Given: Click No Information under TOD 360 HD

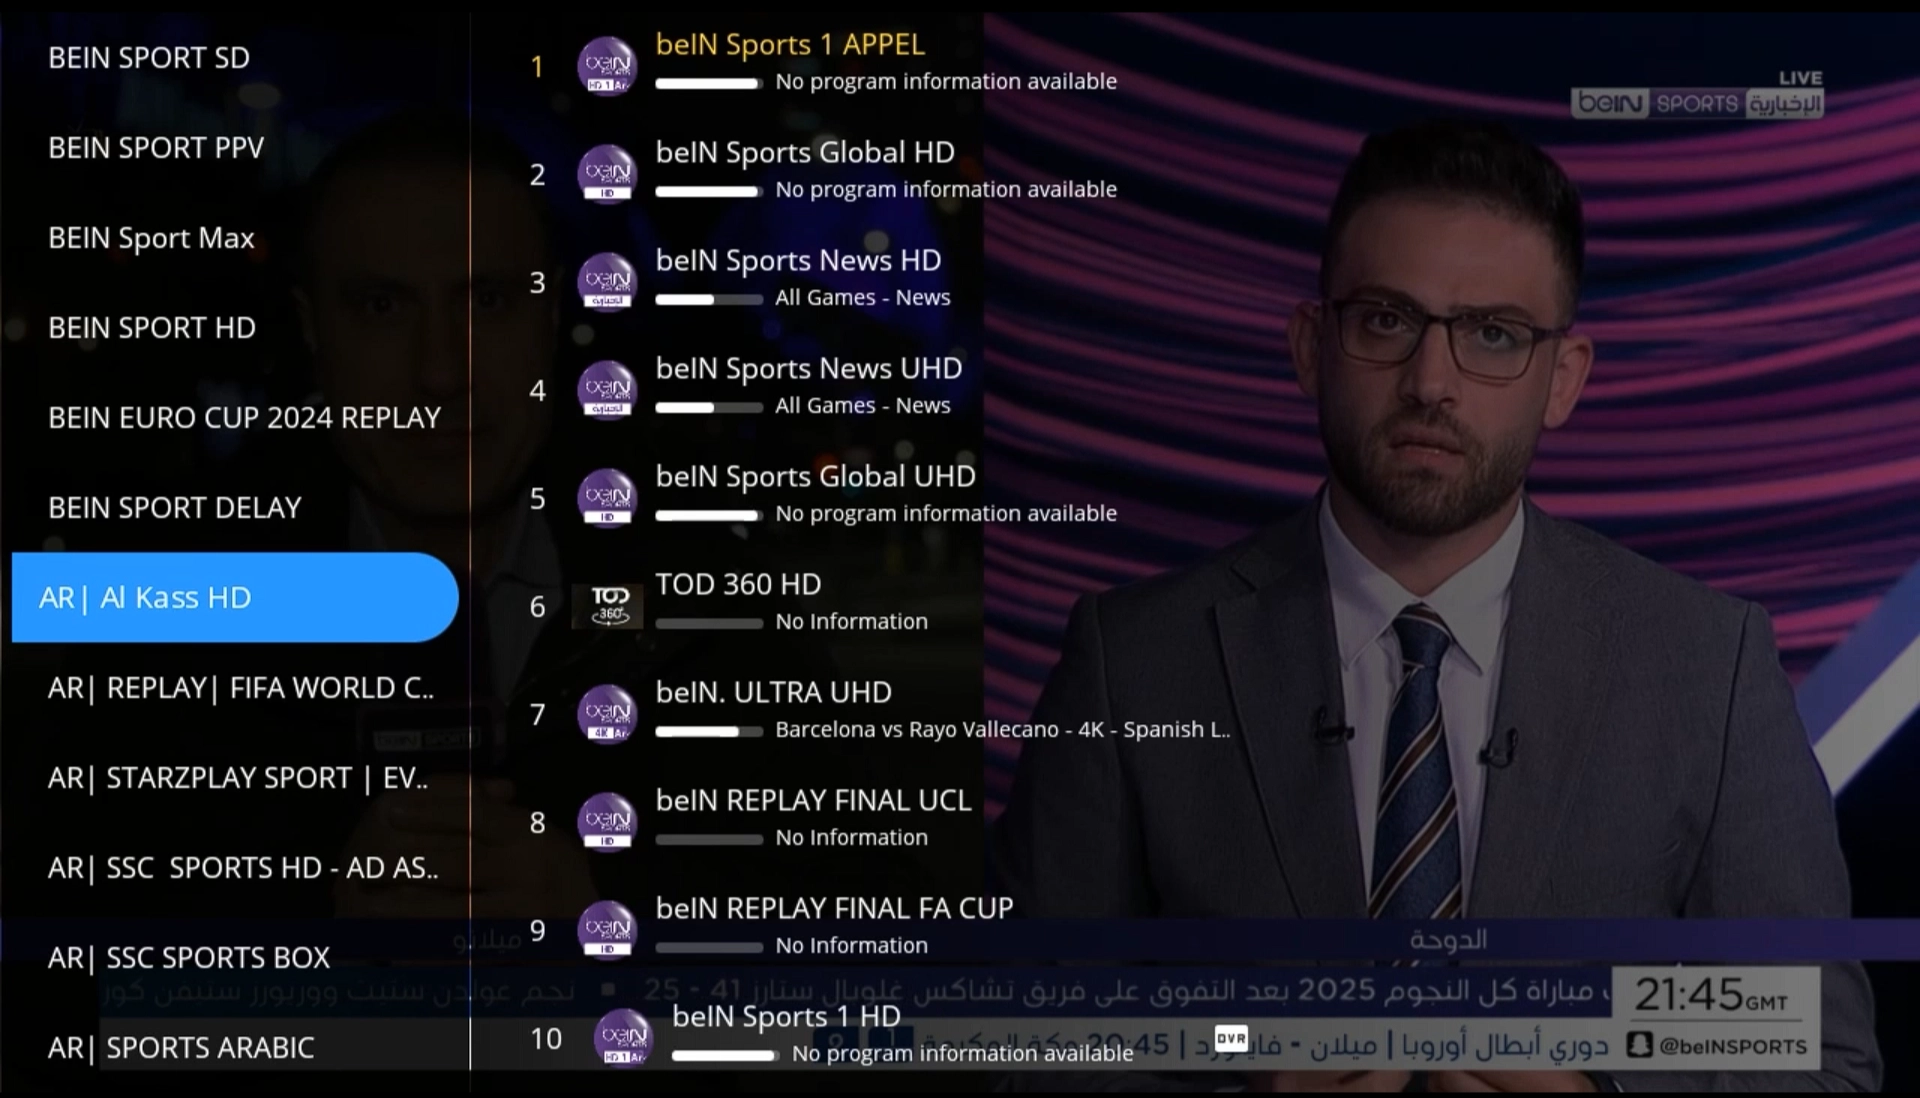Looking at the screenshot, I should (x=851, y=621).
